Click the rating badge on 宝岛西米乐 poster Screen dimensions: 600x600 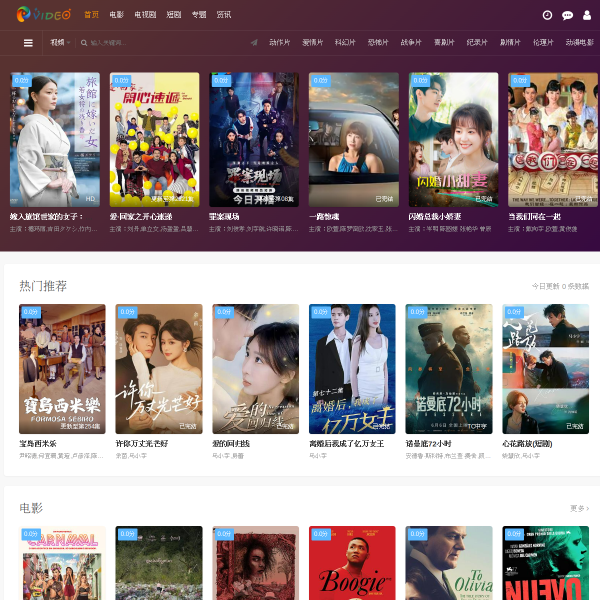click(30, 312)
